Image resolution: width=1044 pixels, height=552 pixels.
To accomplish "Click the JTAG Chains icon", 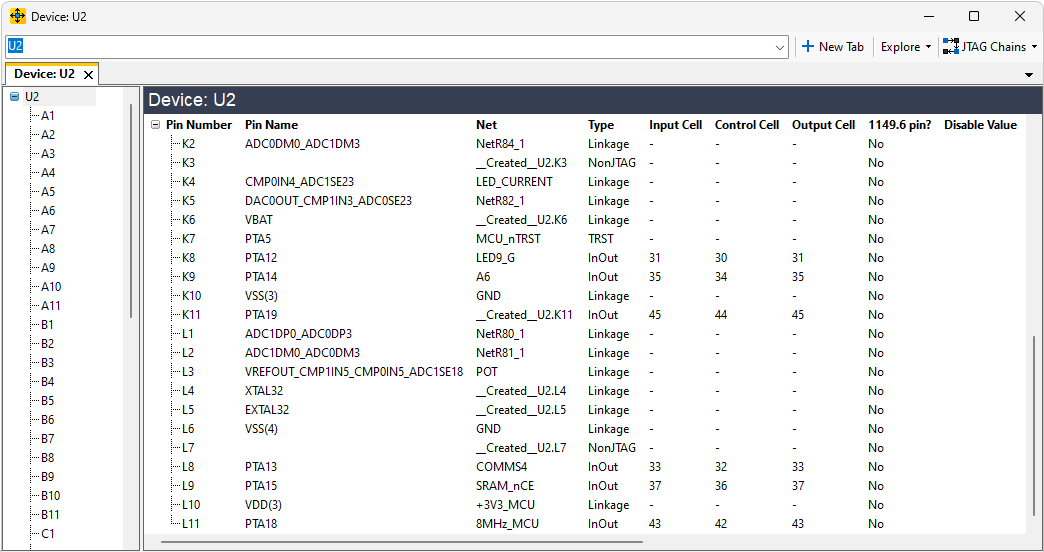I will coord(950,47).
